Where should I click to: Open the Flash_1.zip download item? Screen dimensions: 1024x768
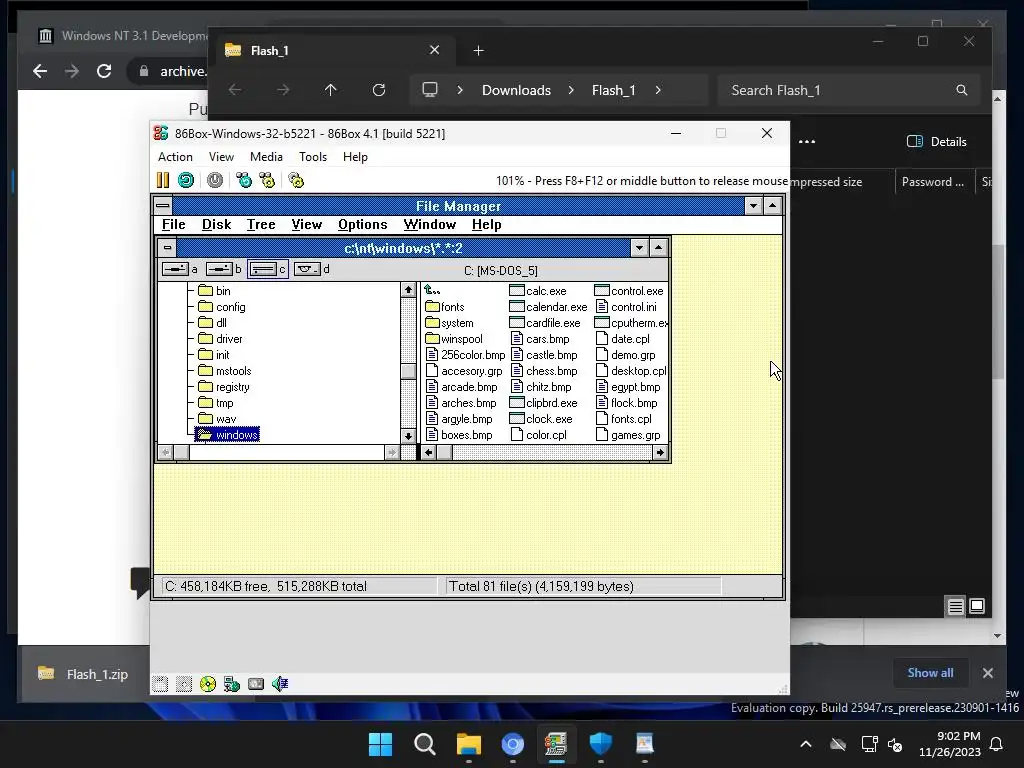(x=84, y=674)
